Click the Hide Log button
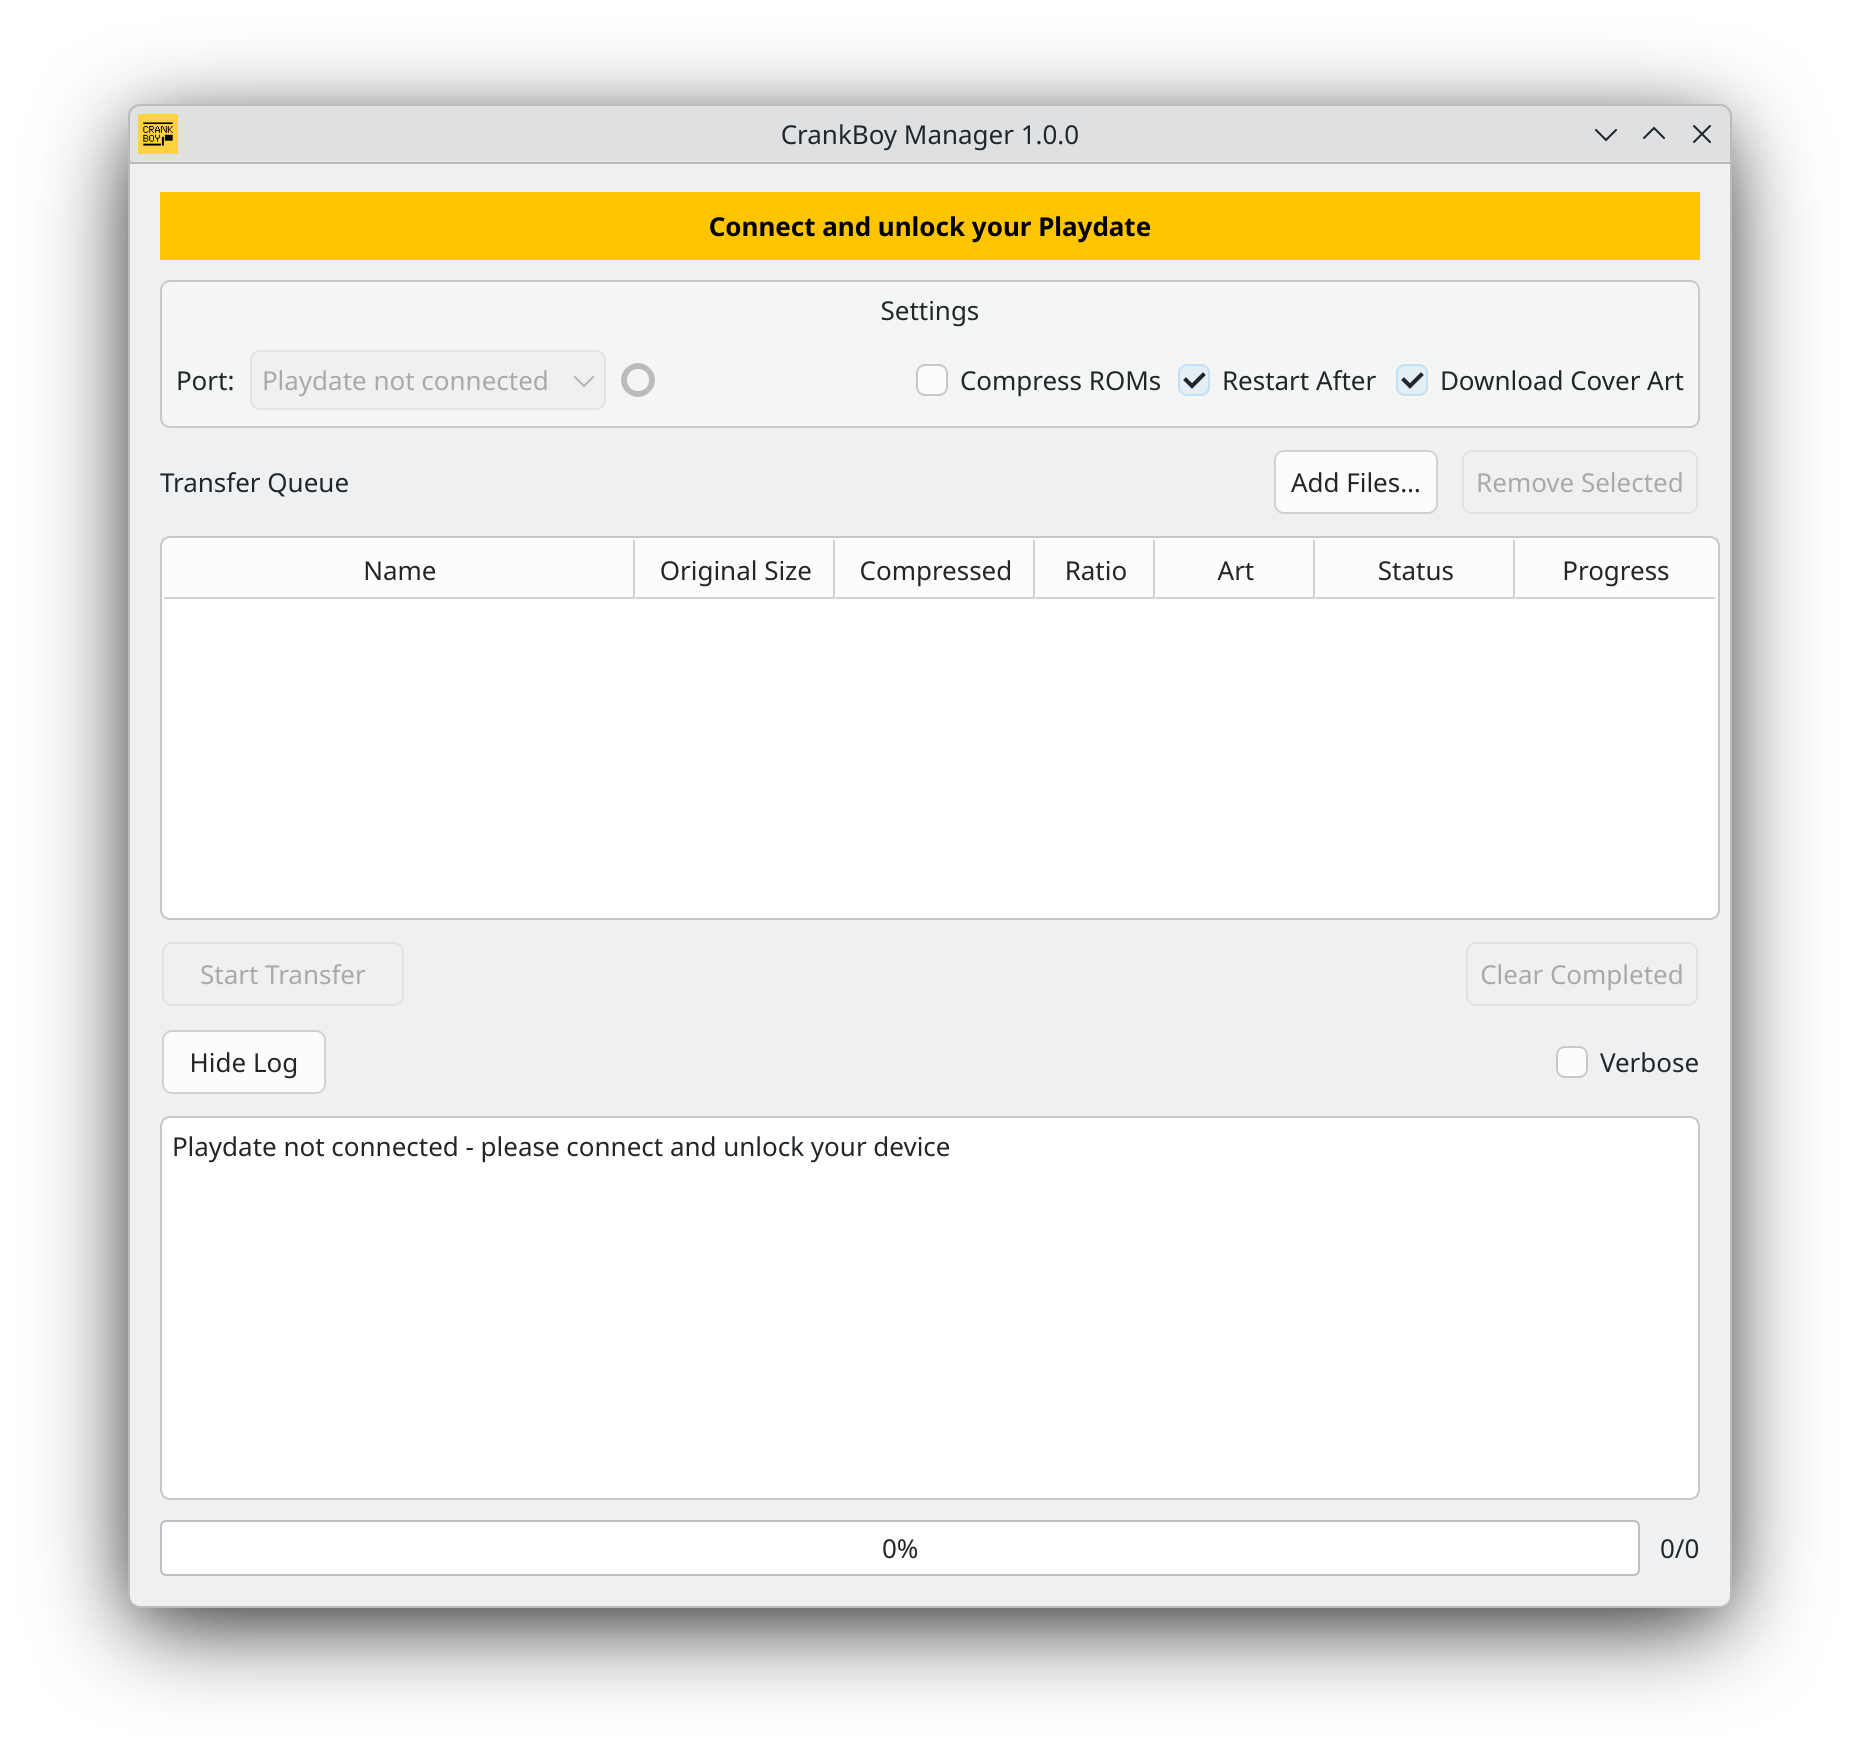Viewport: 1860px width, 1760px height. tap(244, 1062)
